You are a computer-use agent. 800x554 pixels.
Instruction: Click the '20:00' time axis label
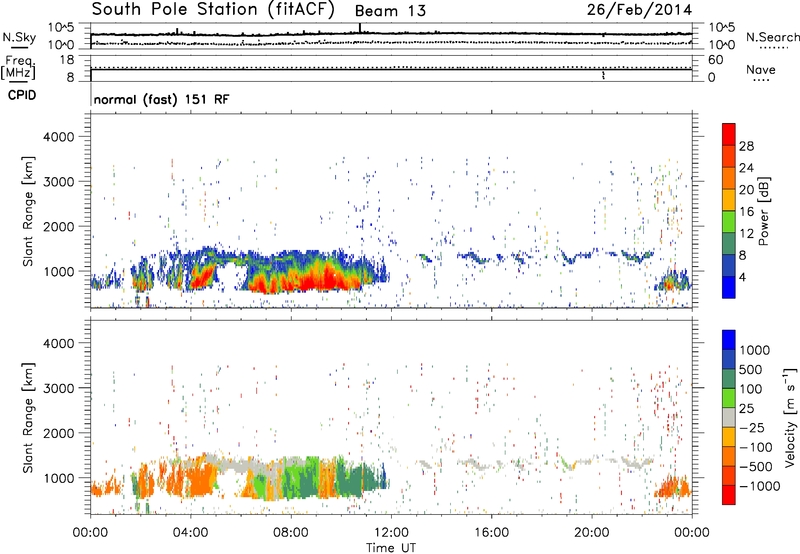592,533
